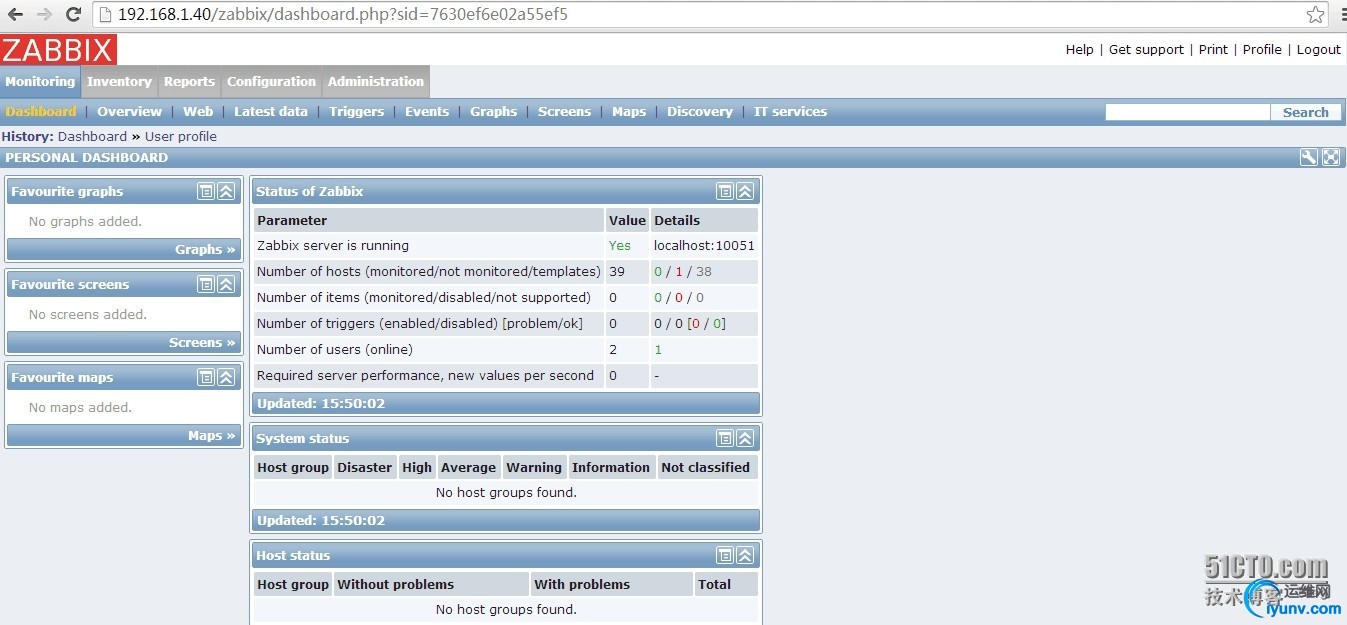Click the Search button

pyautogui.click(x=1305, y=112)
